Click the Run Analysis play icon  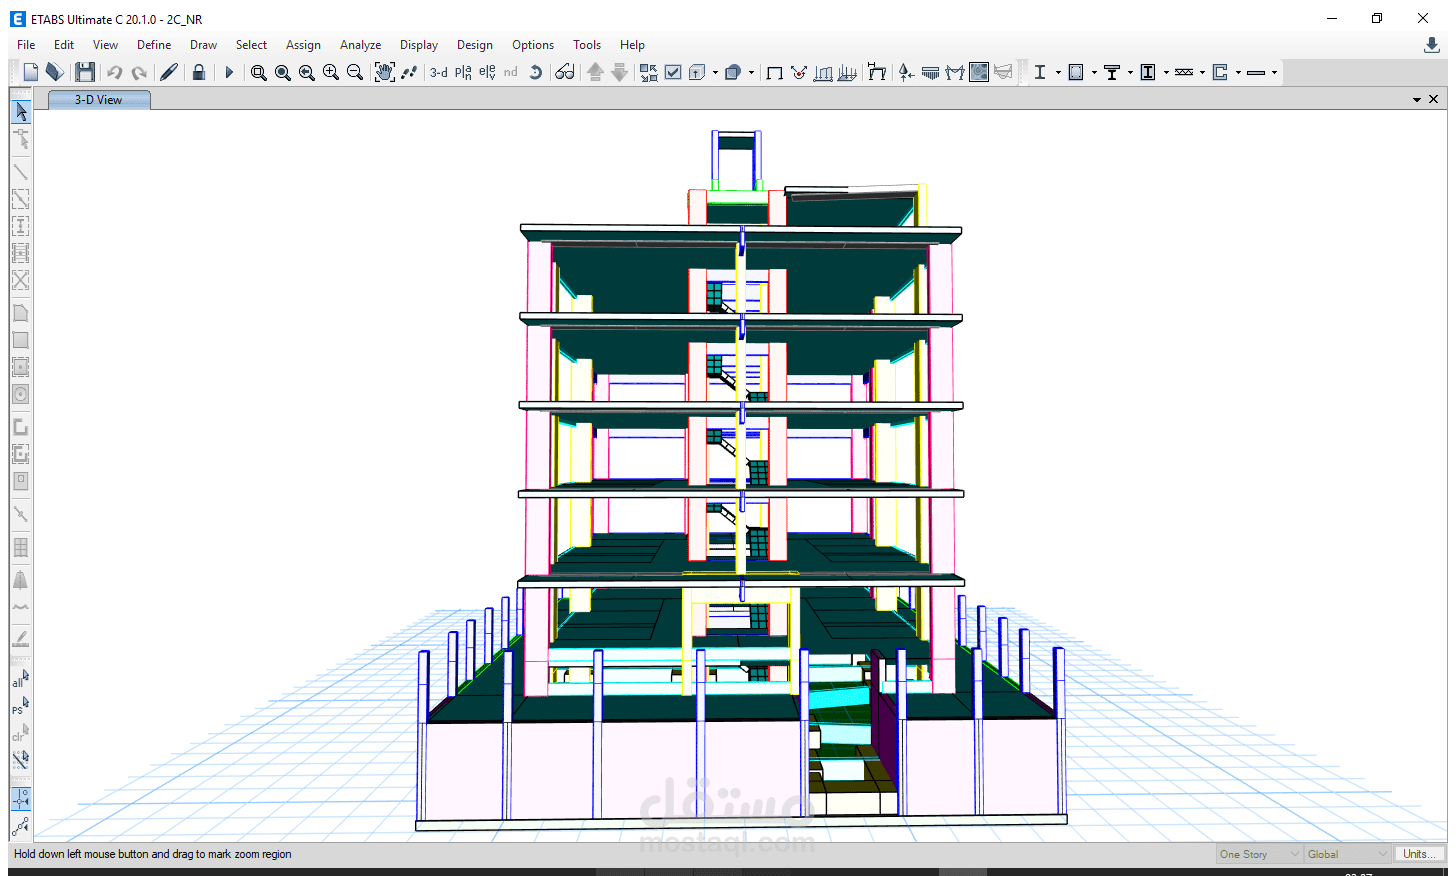click(x=229, y=72)
